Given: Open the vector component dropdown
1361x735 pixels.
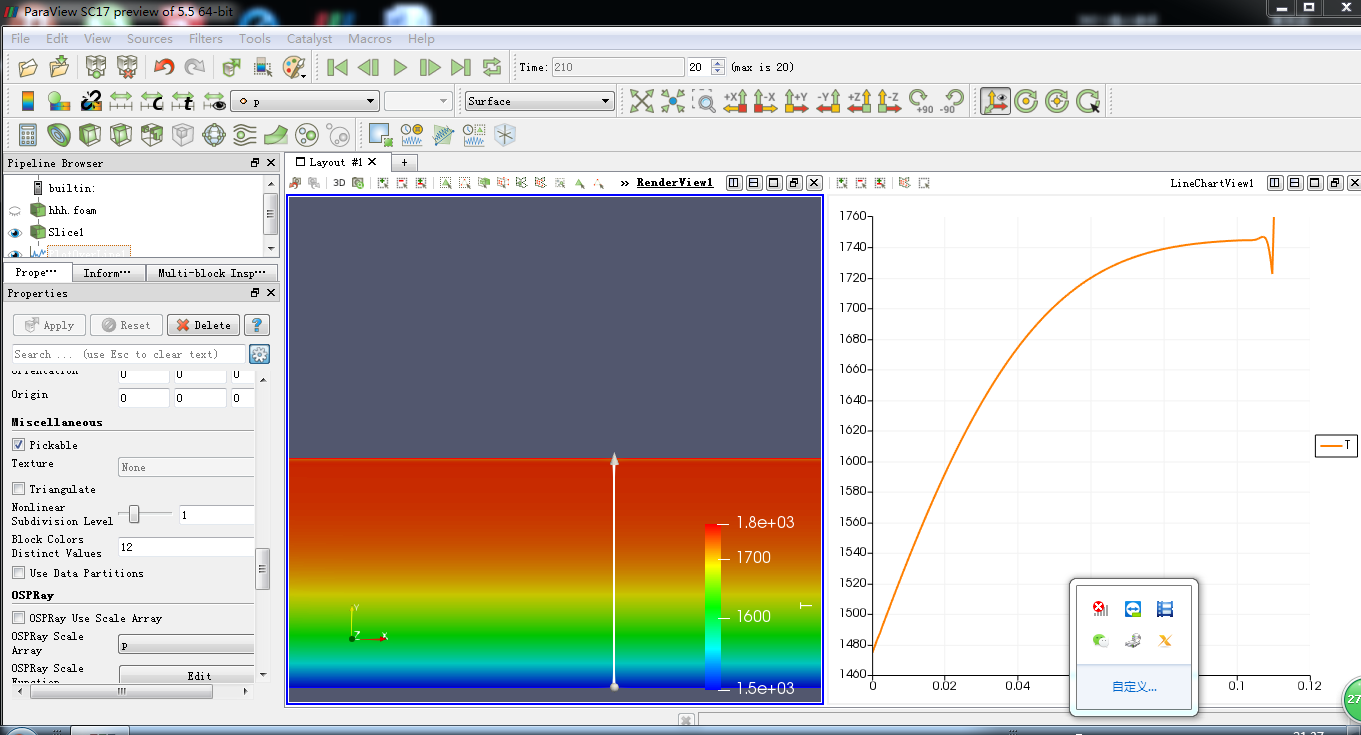Looking at the screenshot, I should [418, 101].
